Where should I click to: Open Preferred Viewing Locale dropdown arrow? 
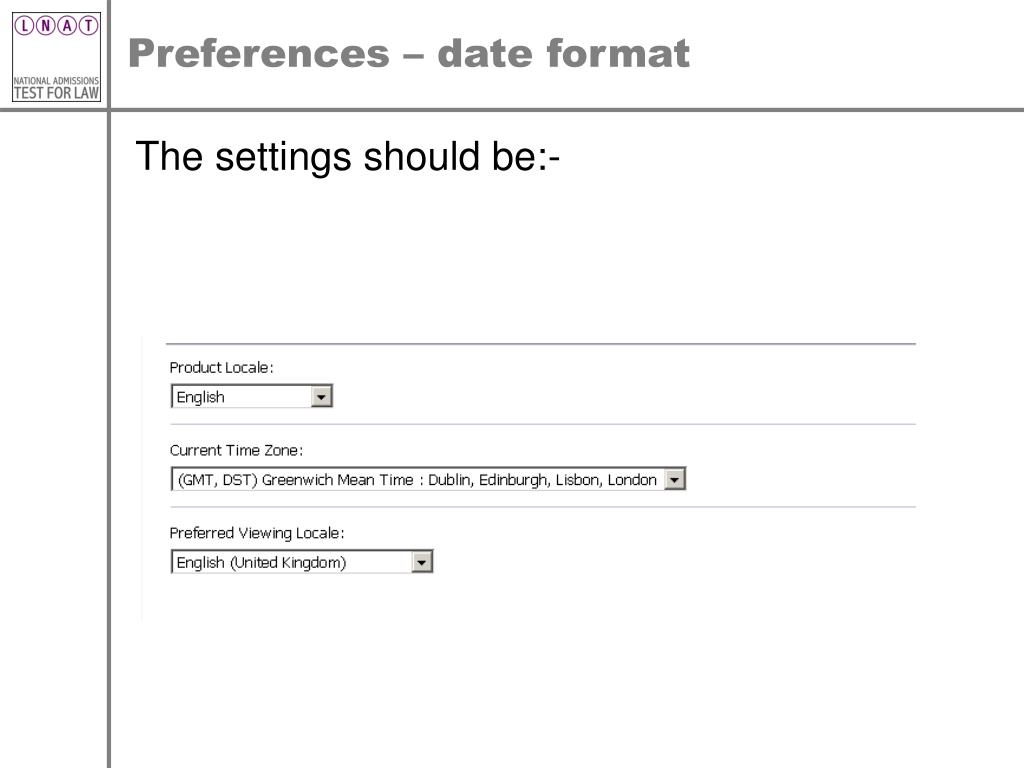coord(422,562)
